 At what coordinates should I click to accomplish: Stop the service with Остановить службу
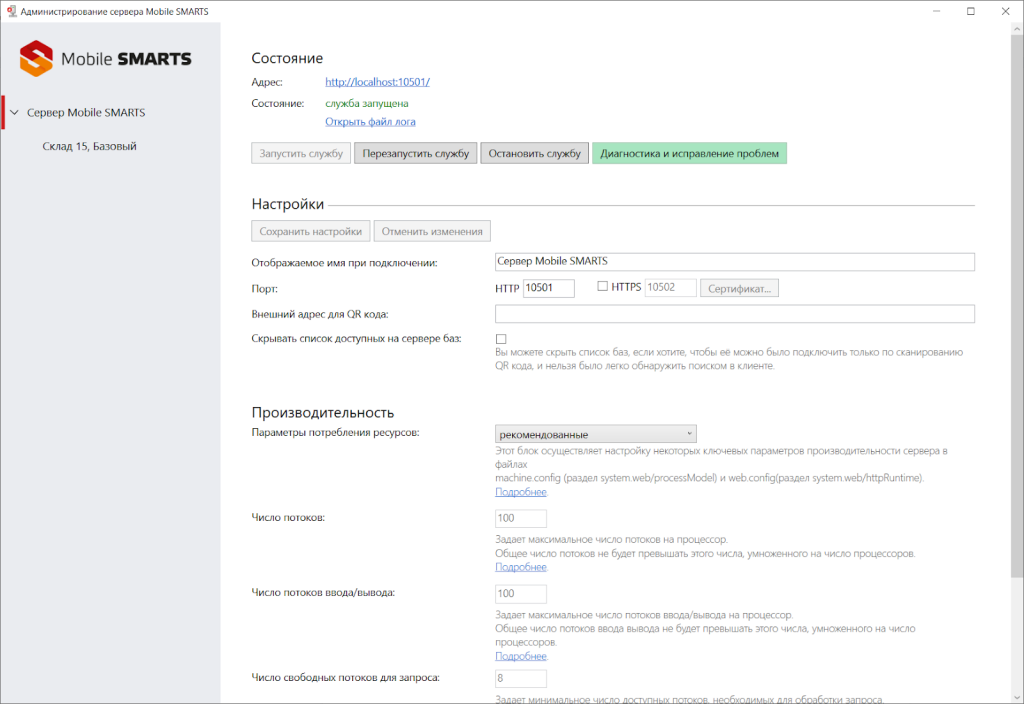pos(535,153)
